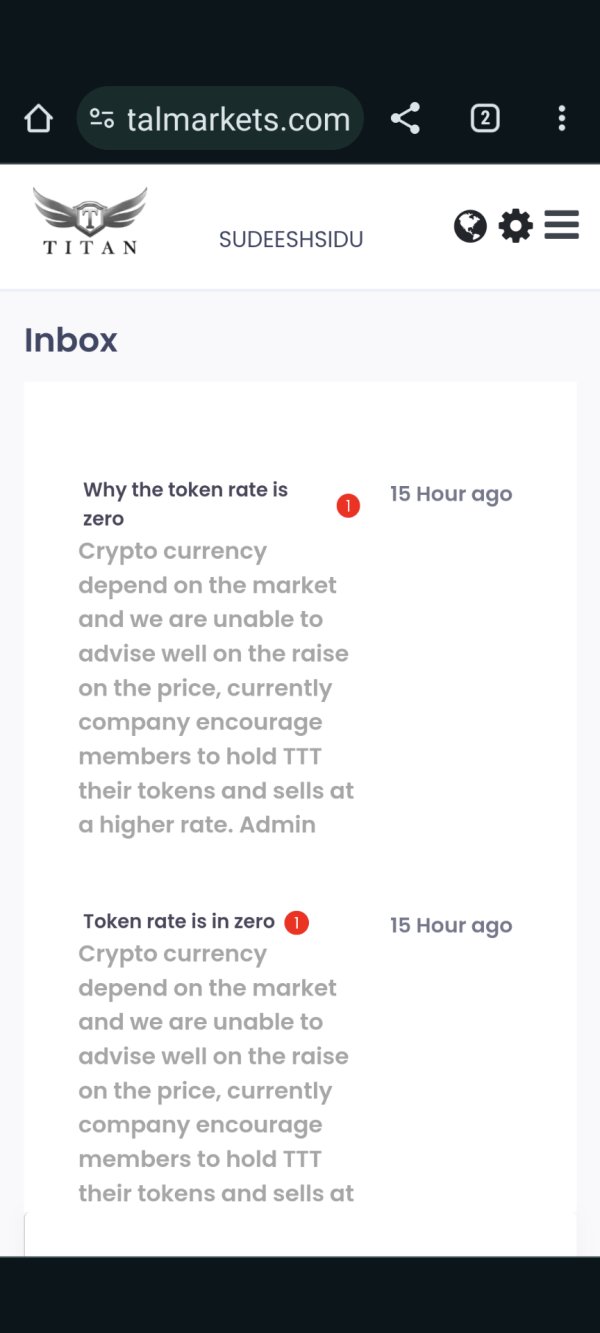The width and height of the screenshot is (600, 1333).
Task: Tap red unread badge on first message
Action: pyautogui.click(x=348, y=506)
